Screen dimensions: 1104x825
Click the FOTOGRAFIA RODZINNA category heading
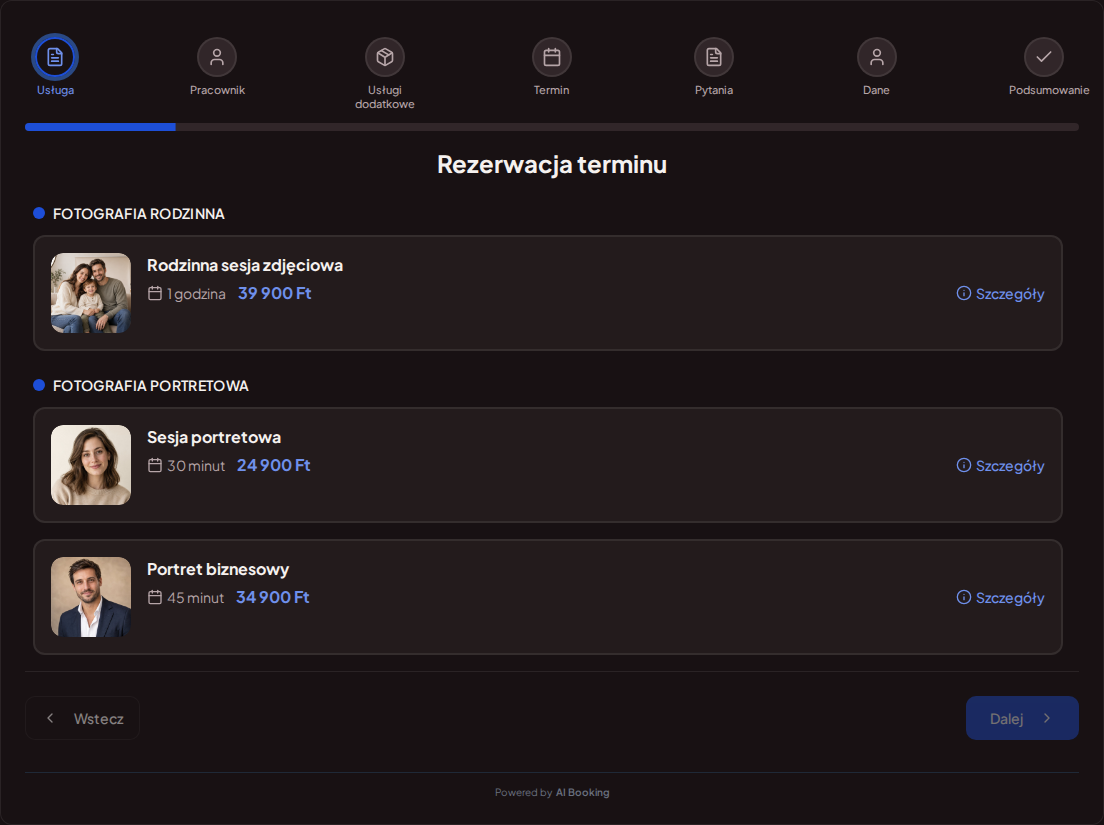tap(139, 214)
